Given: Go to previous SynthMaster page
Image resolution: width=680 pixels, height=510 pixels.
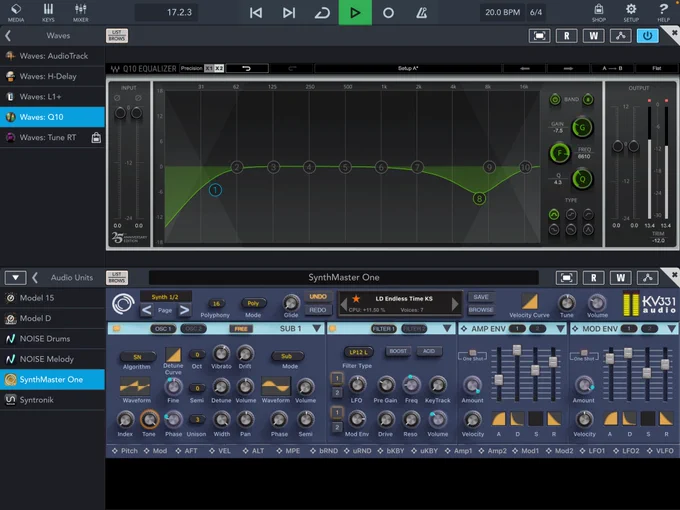Looking at the screenshot, I should (x=146, y=310).
